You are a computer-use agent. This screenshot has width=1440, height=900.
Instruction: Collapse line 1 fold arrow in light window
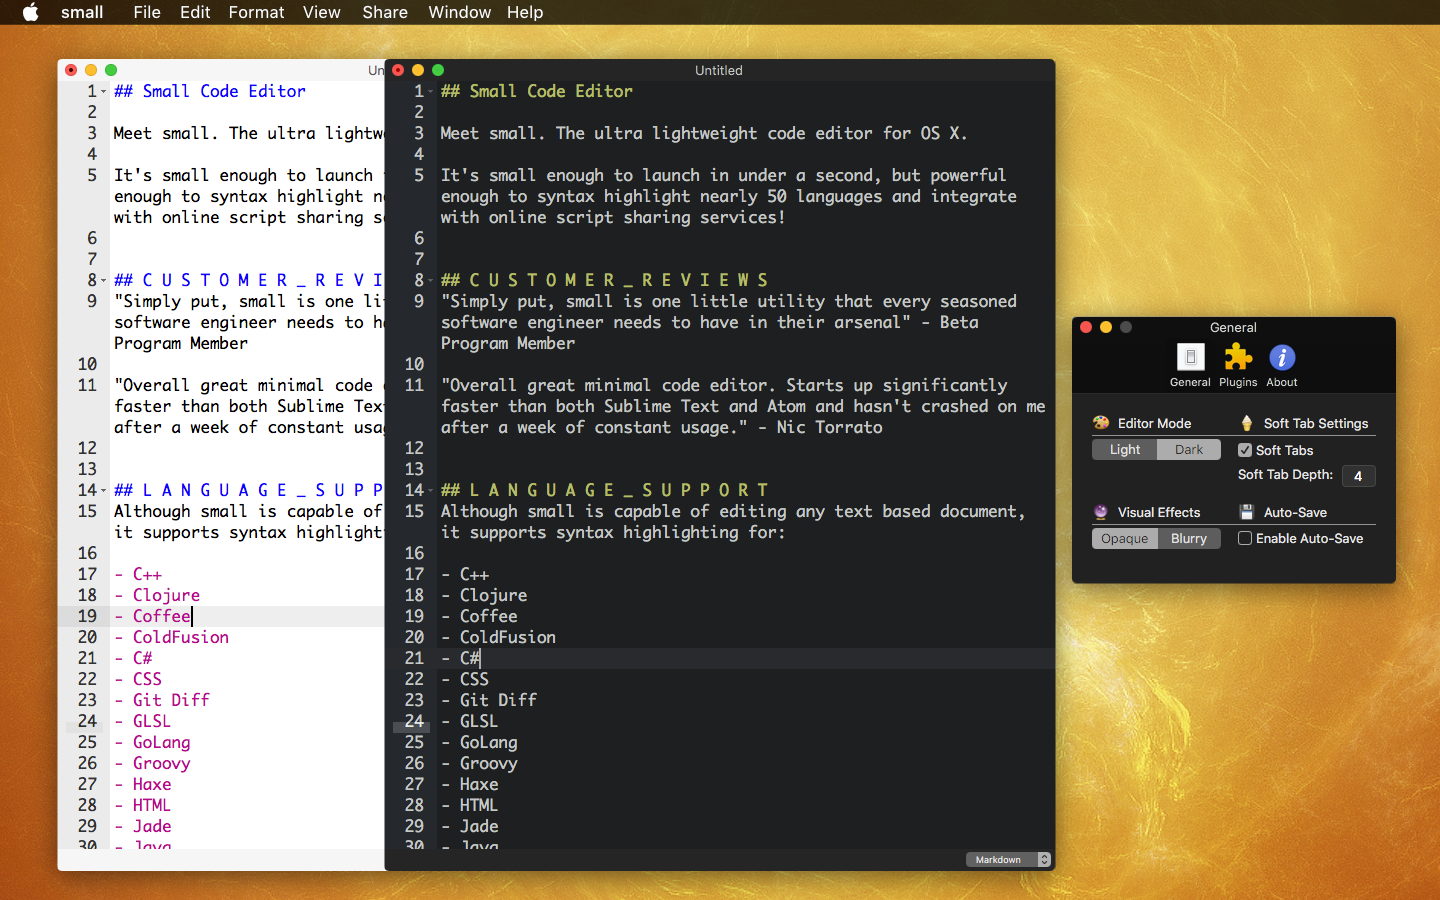pos(103,92)
